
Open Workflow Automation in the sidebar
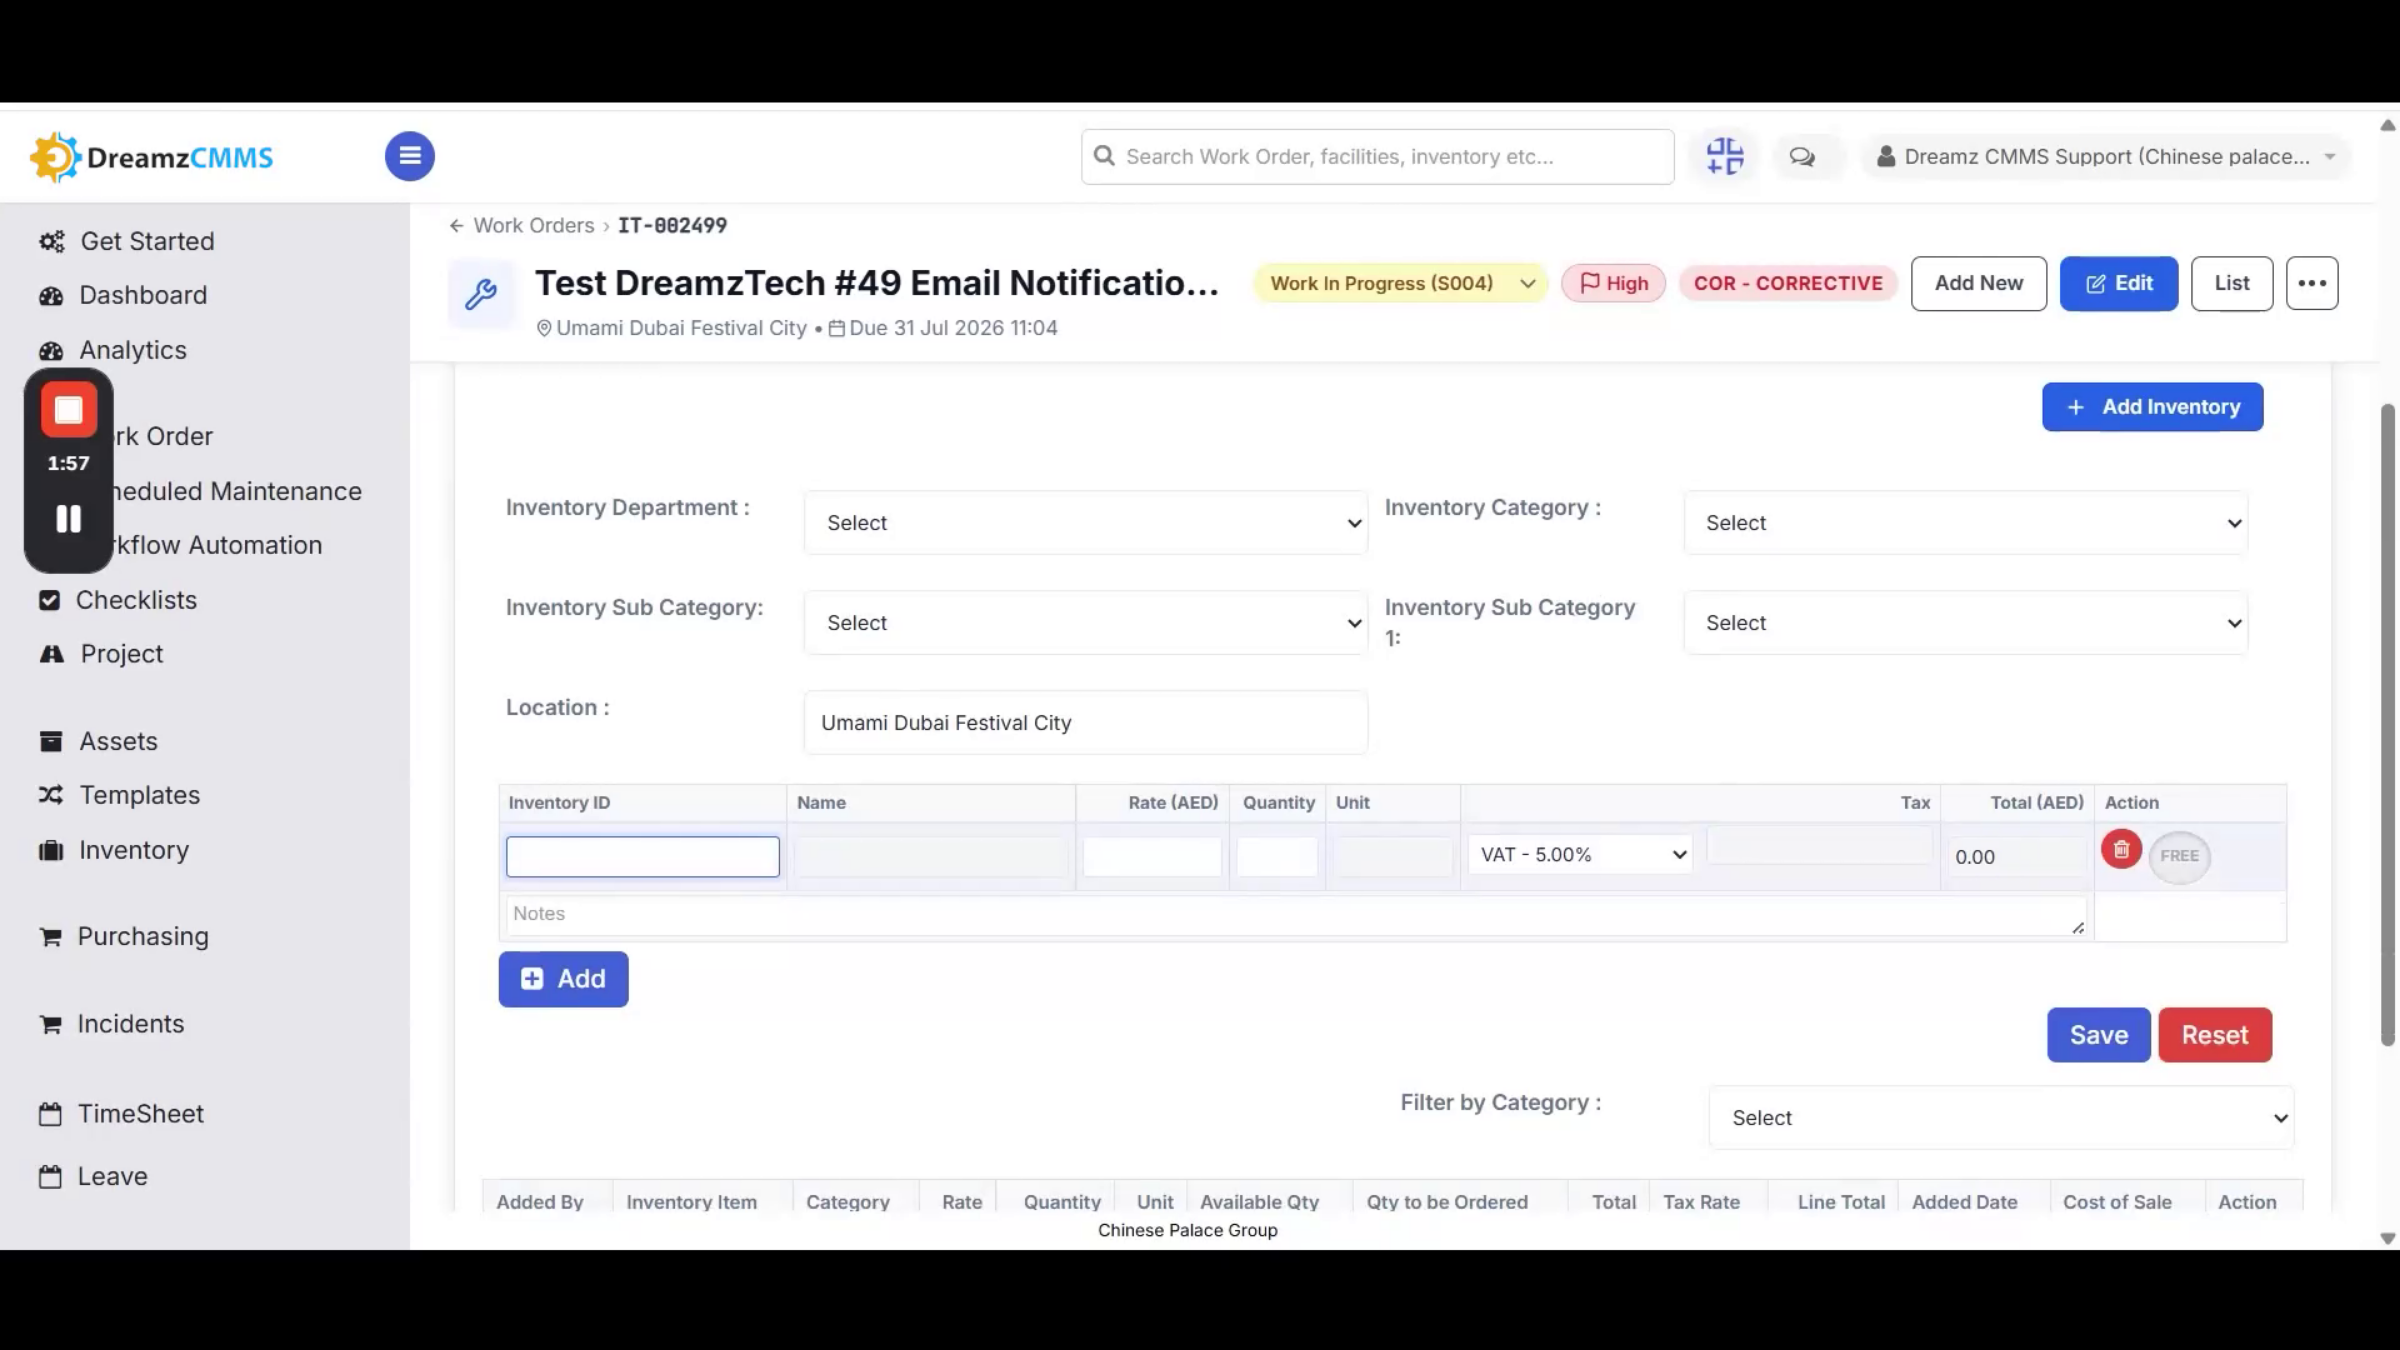(x=218, y=545)
